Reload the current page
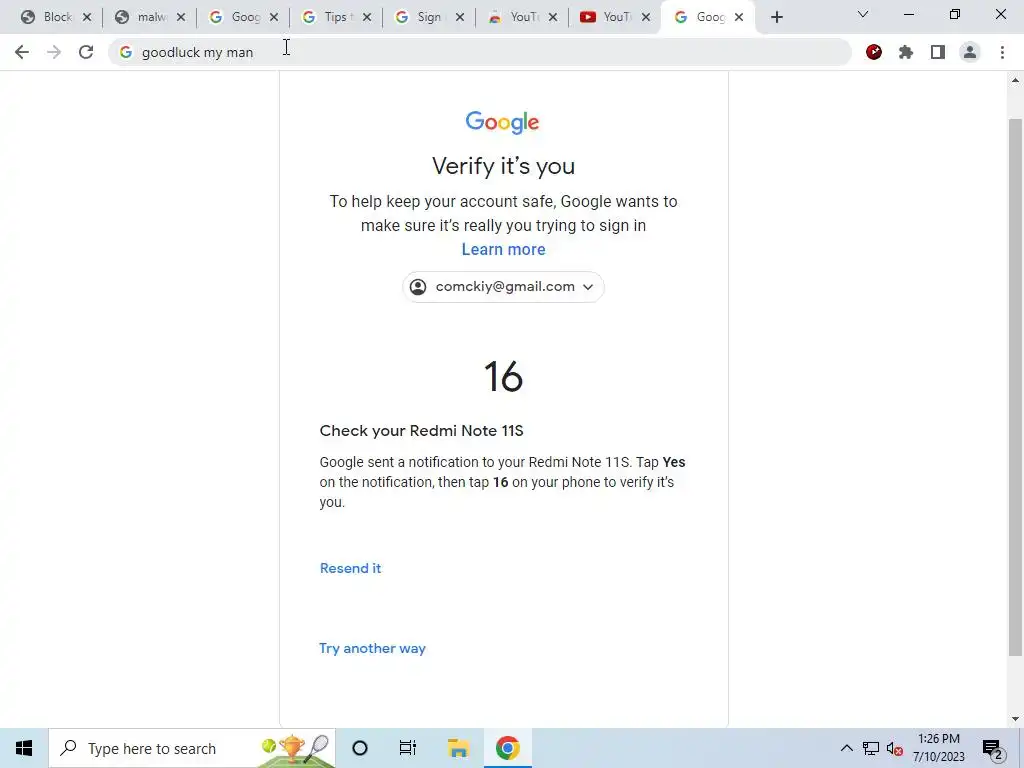Screen dimensions: 1024x768 [86, 52]
